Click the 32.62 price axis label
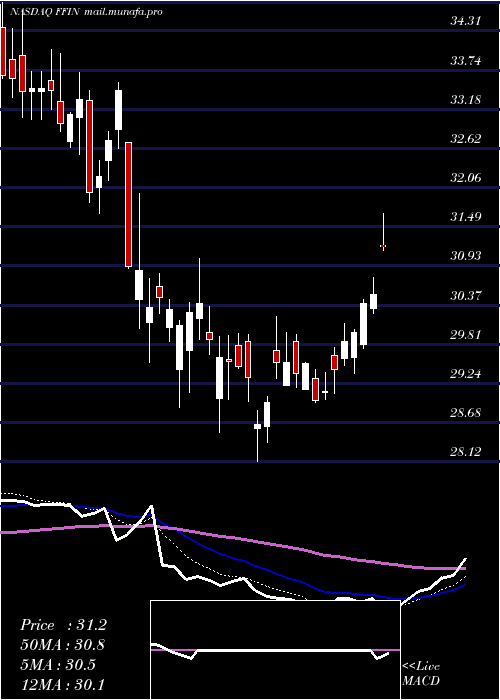 pyautogui.click(x=466, y=138)
